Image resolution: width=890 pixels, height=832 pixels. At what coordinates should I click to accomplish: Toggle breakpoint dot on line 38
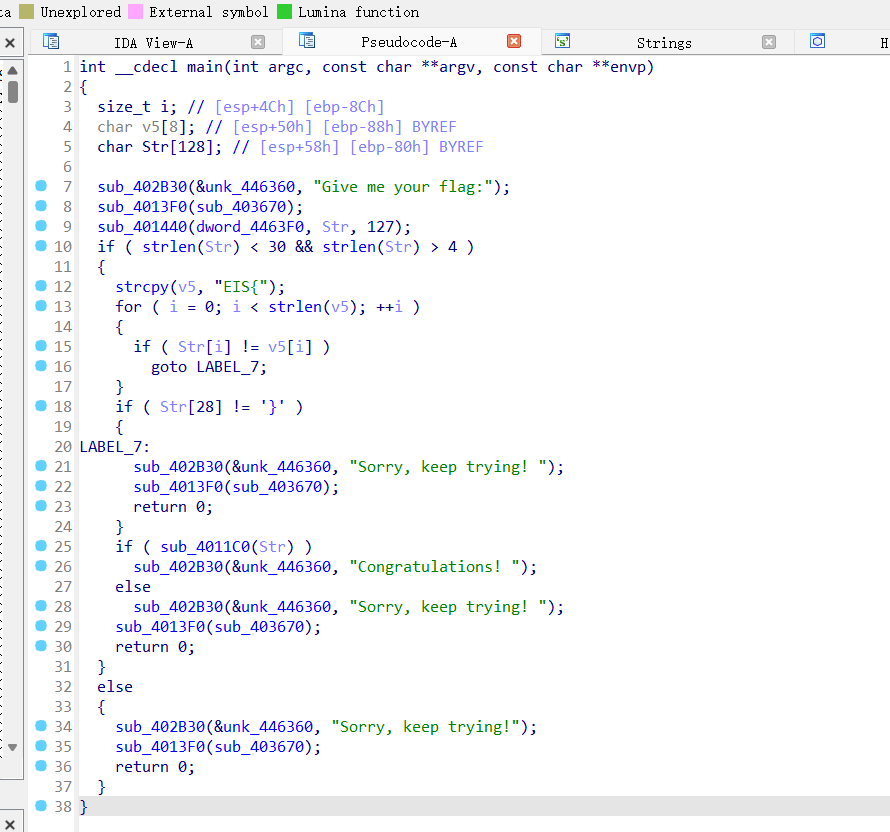(41, 805)
